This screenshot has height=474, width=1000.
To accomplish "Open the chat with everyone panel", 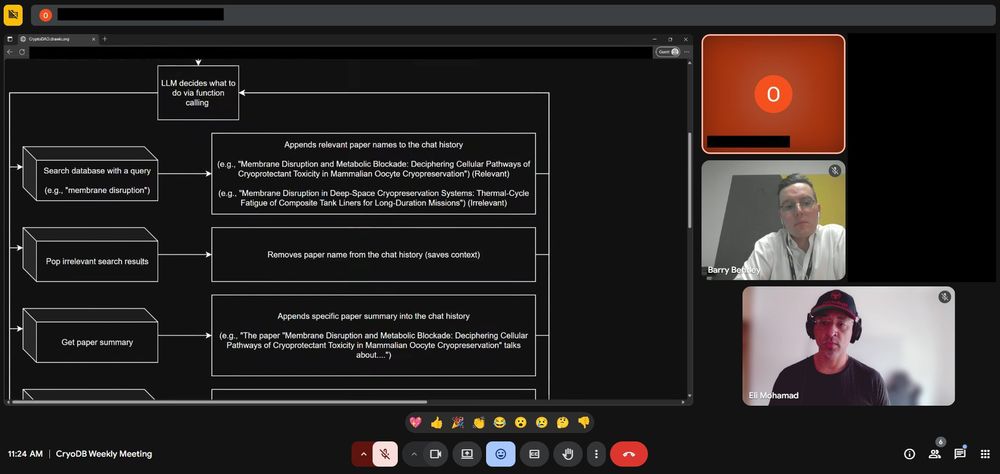I will click(x=960, y=454).
